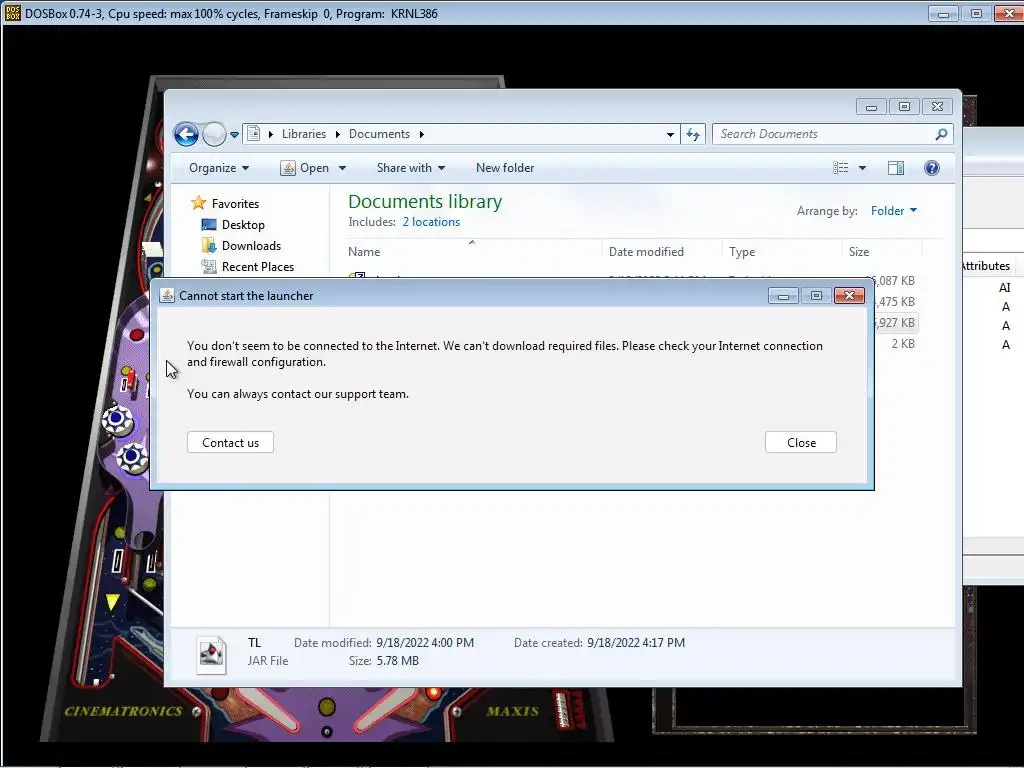
Task: Click the Java icon in dialog title bar
Action: pos(167,296)
